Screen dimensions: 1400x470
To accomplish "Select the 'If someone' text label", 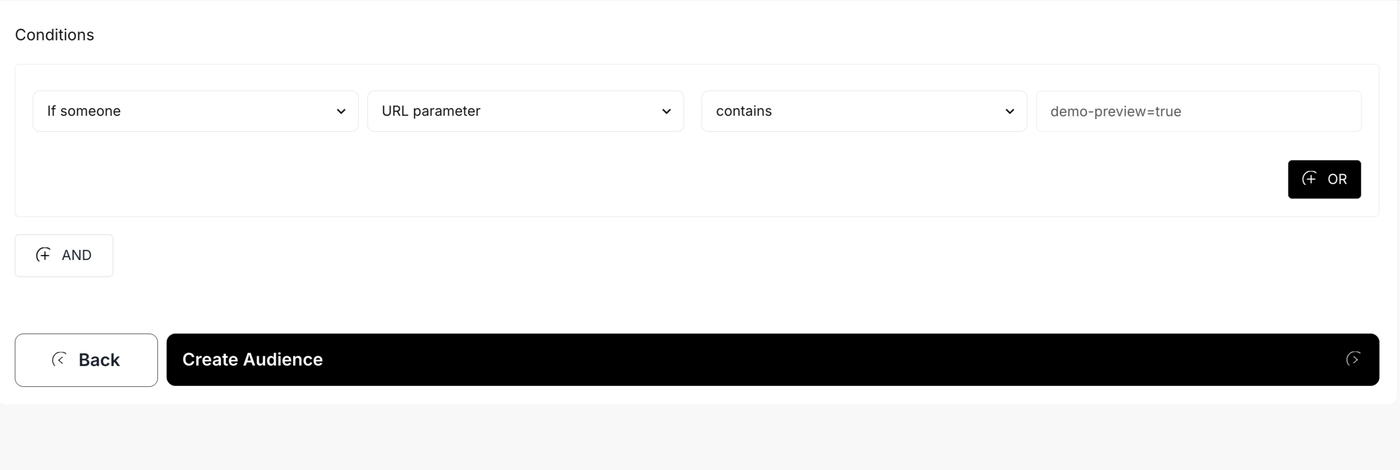I will coord(84,111).
